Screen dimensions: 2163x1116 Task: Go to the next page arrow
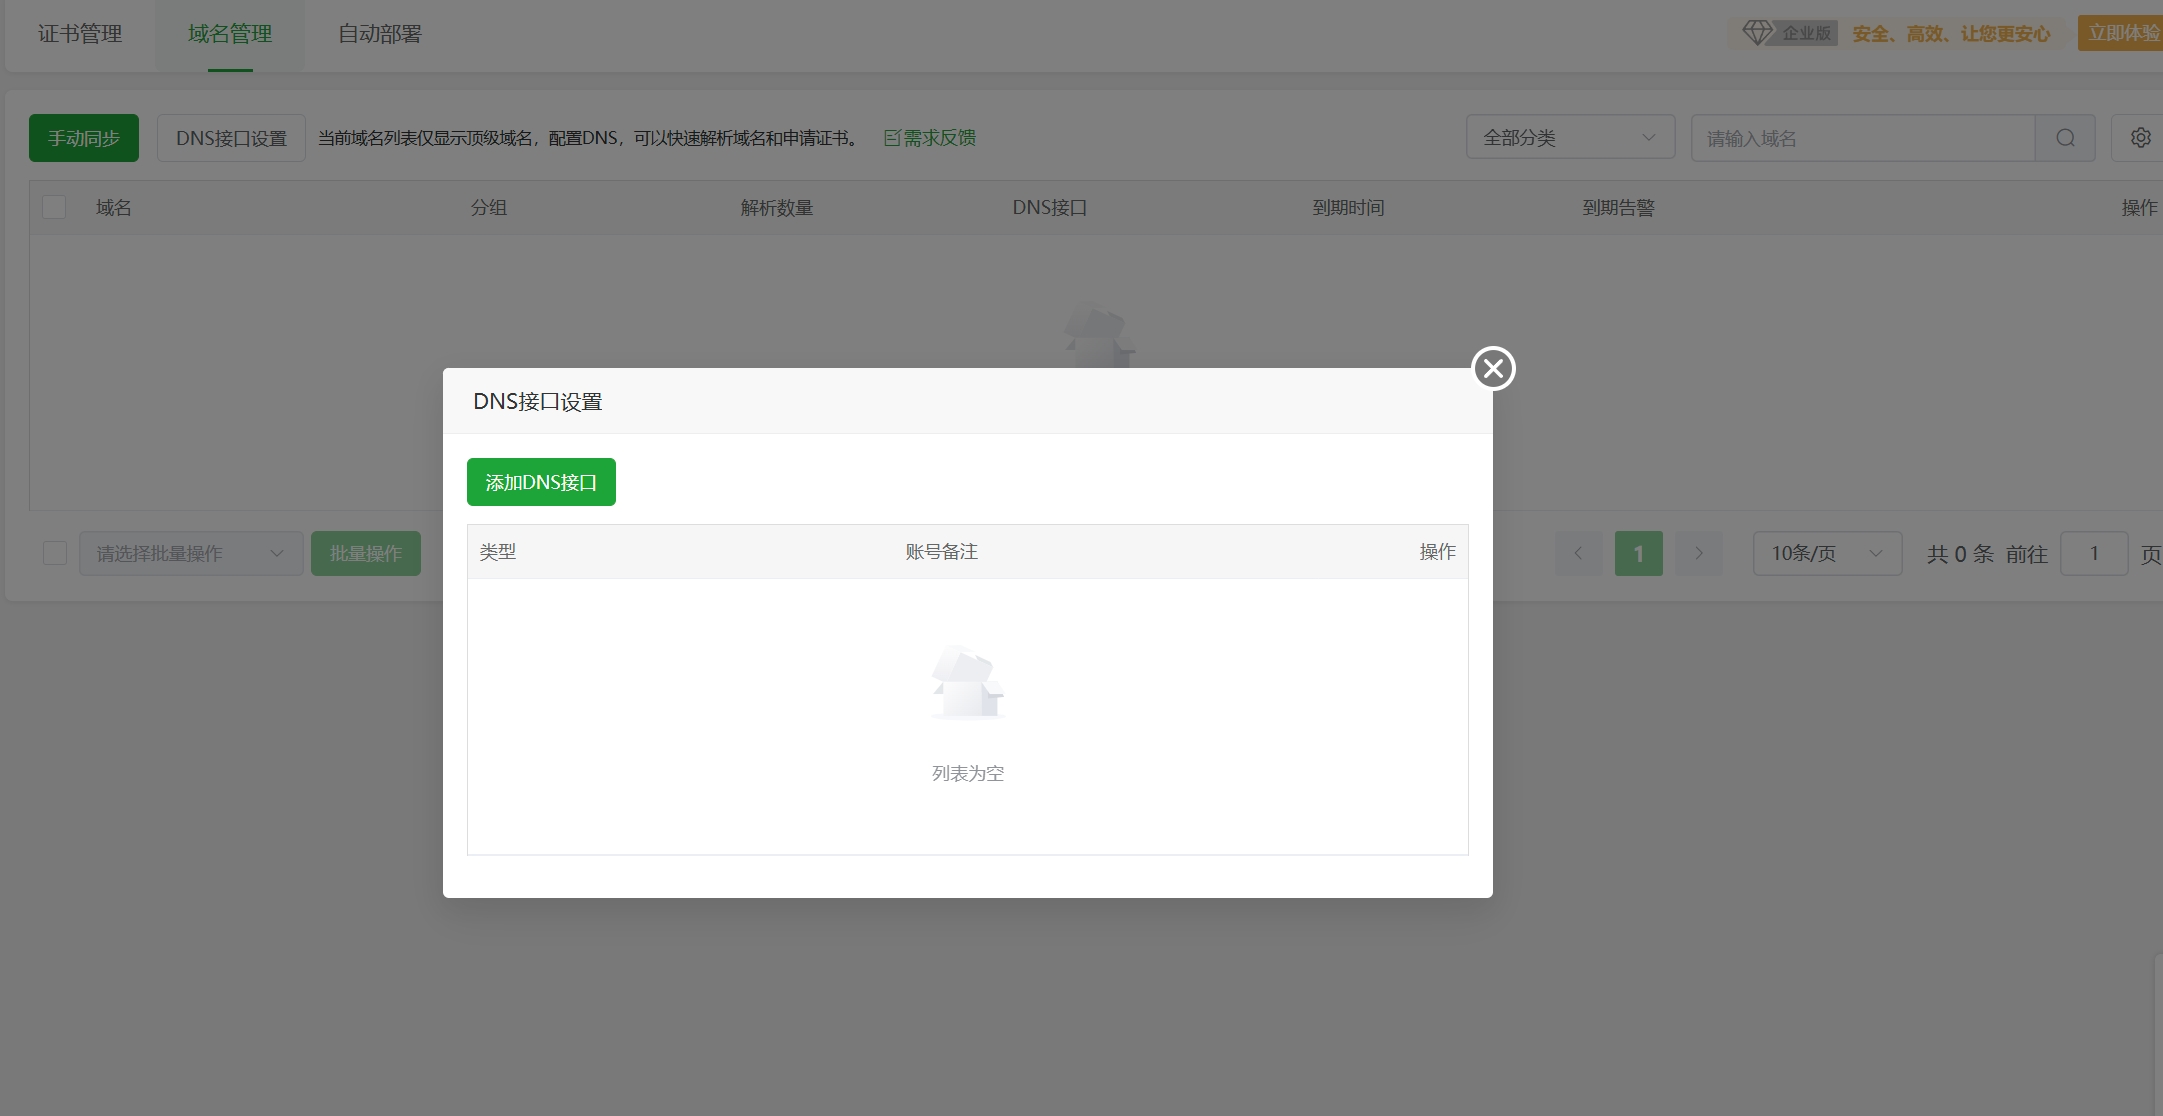[1698, 553]
